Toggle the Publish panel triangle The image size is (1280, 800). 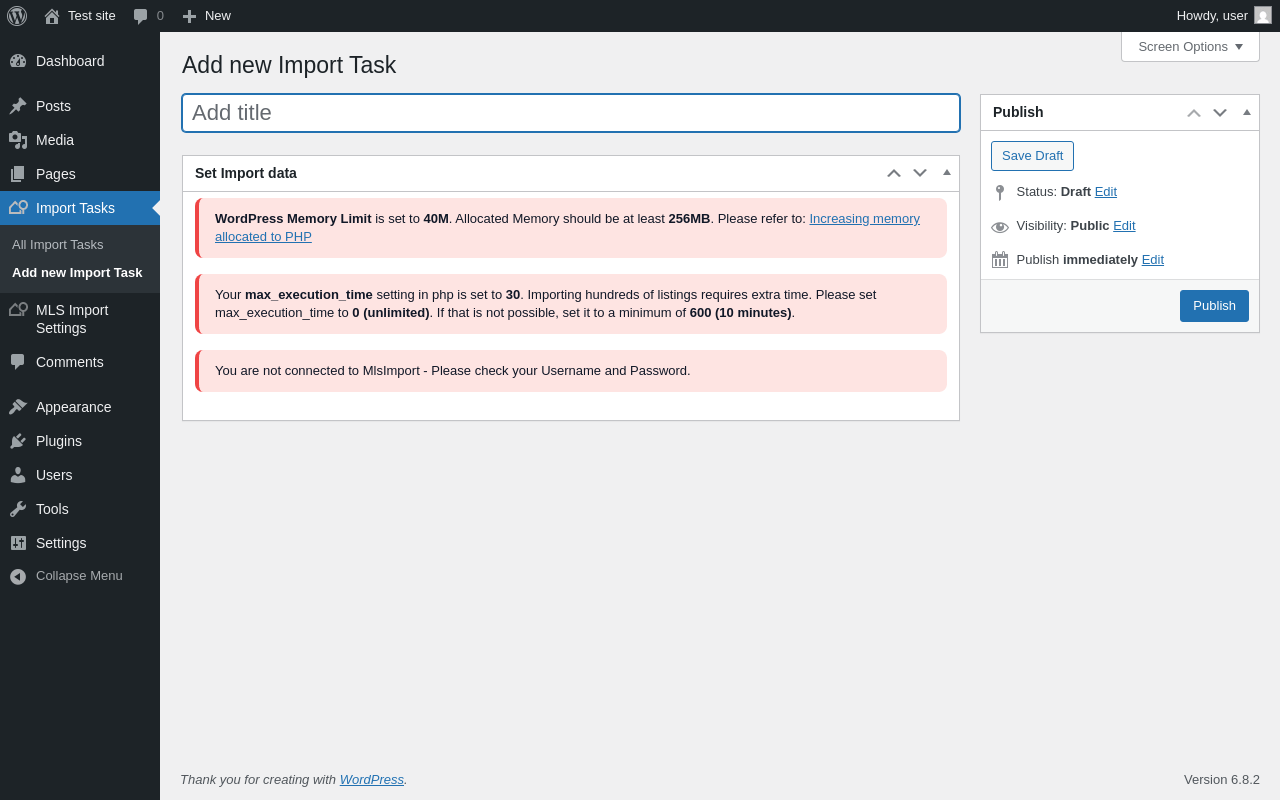point(1247,112)
